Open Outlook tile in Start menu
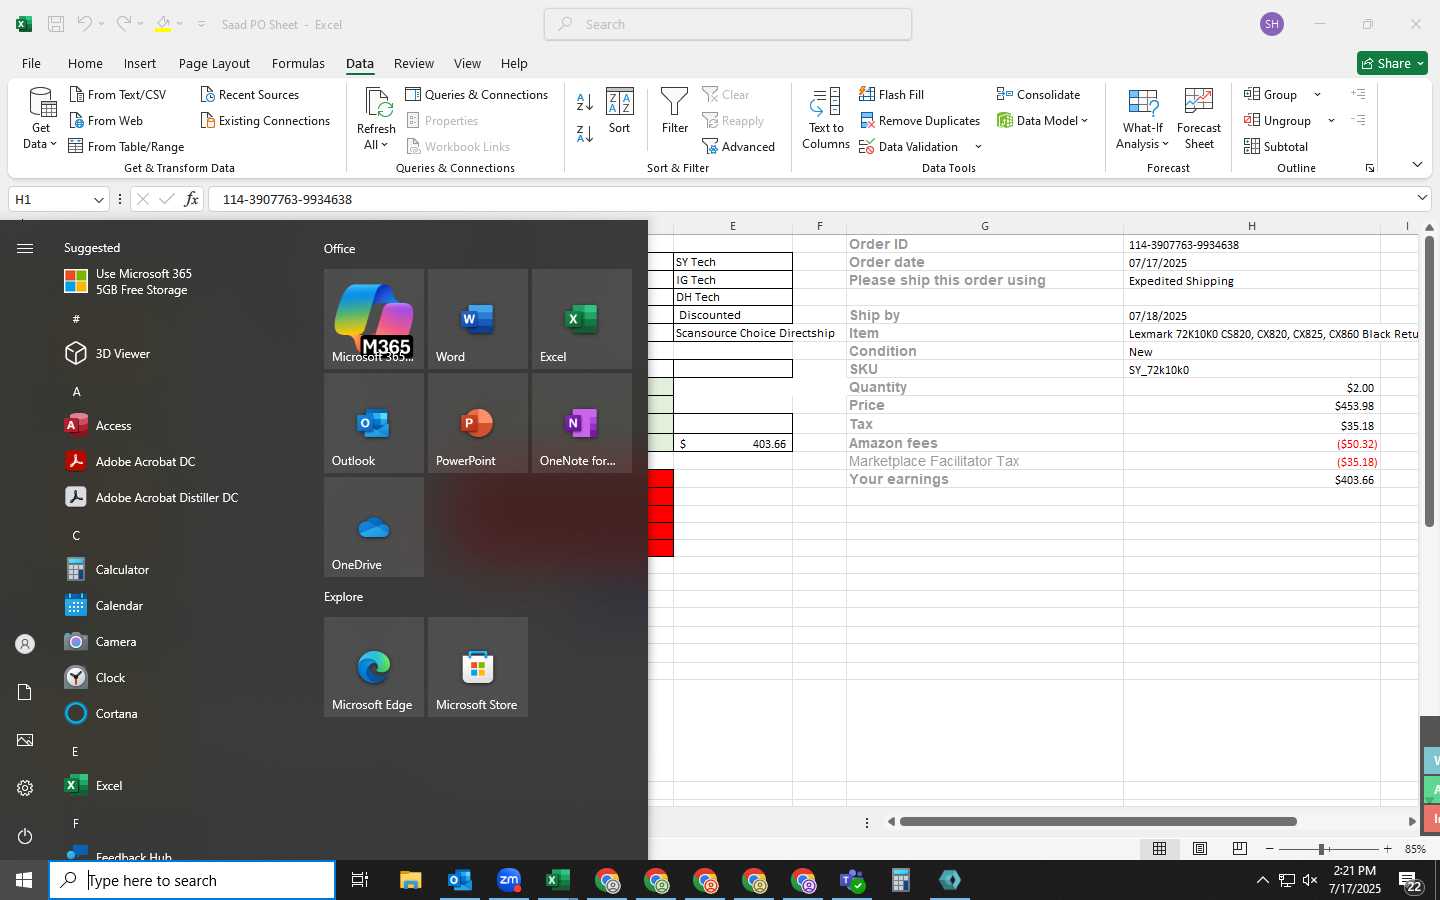 pyautogui.click(x=372, y=423)
